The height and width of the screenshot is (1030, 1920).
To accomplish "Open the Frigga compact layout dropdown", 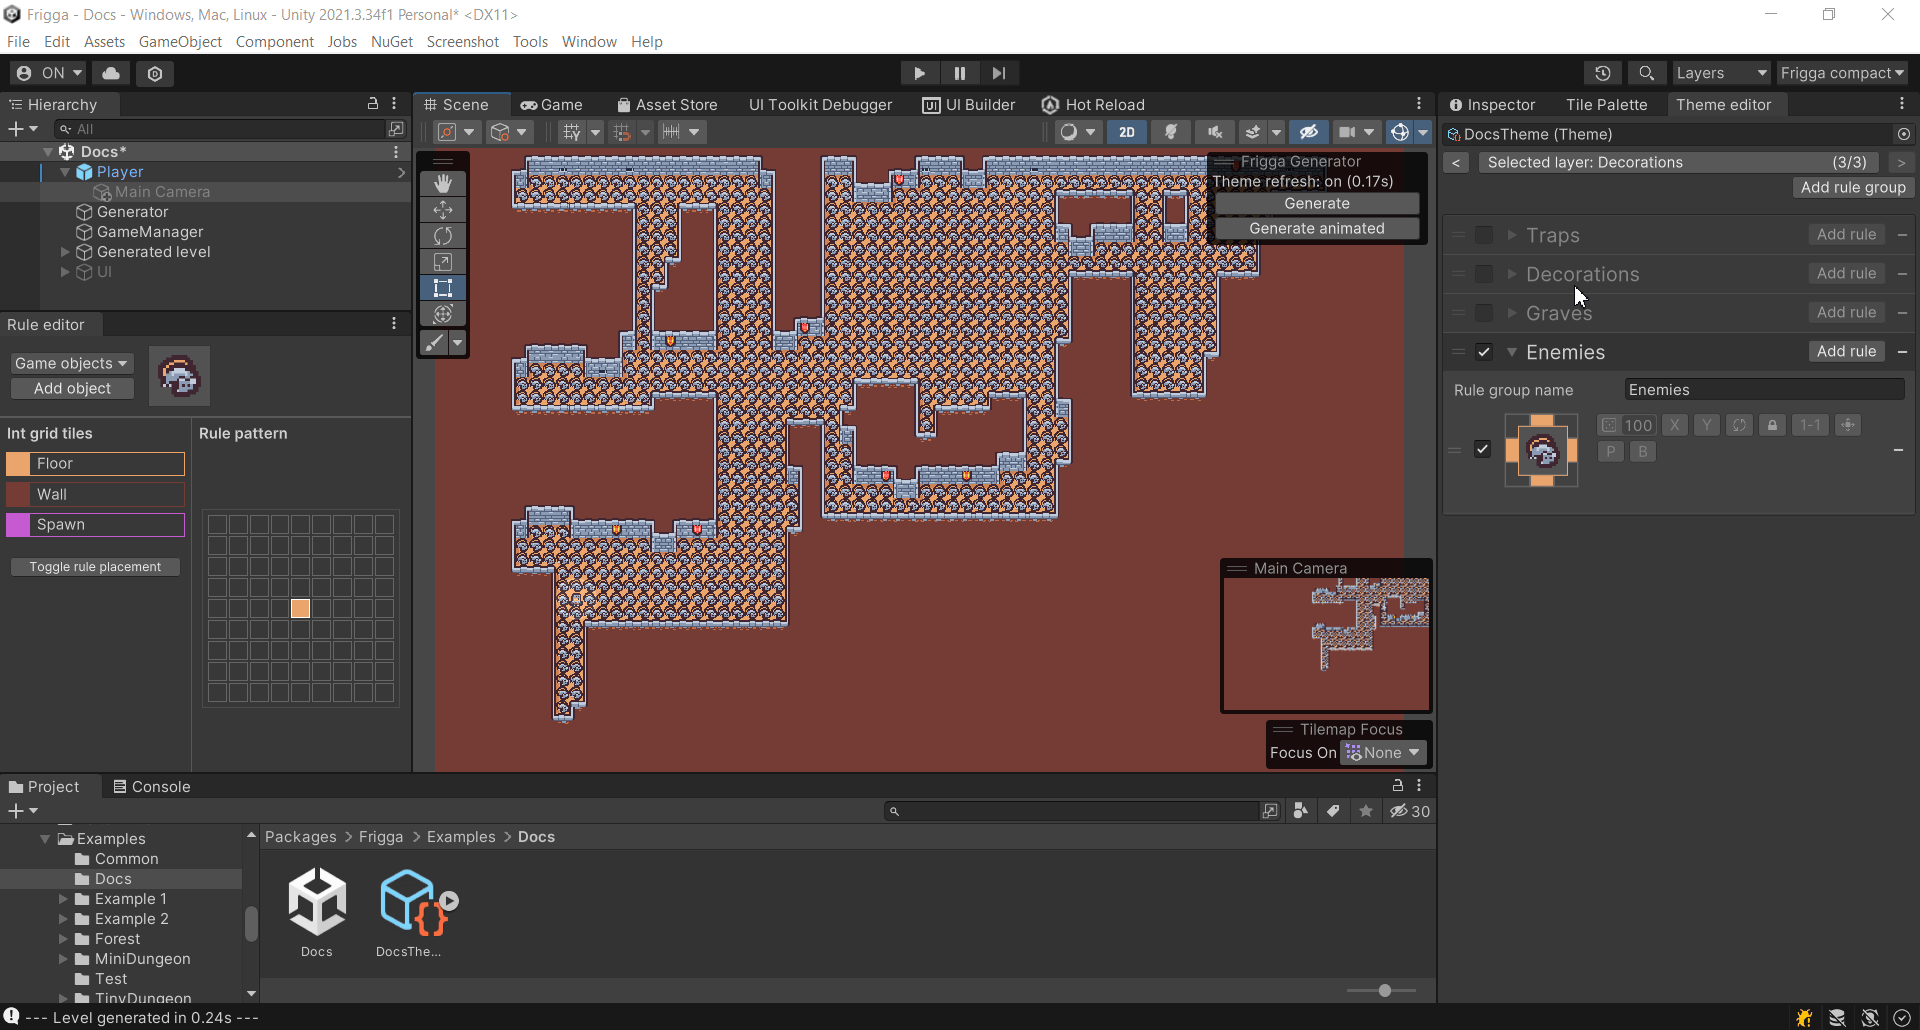I will (x=1843, y=73).
